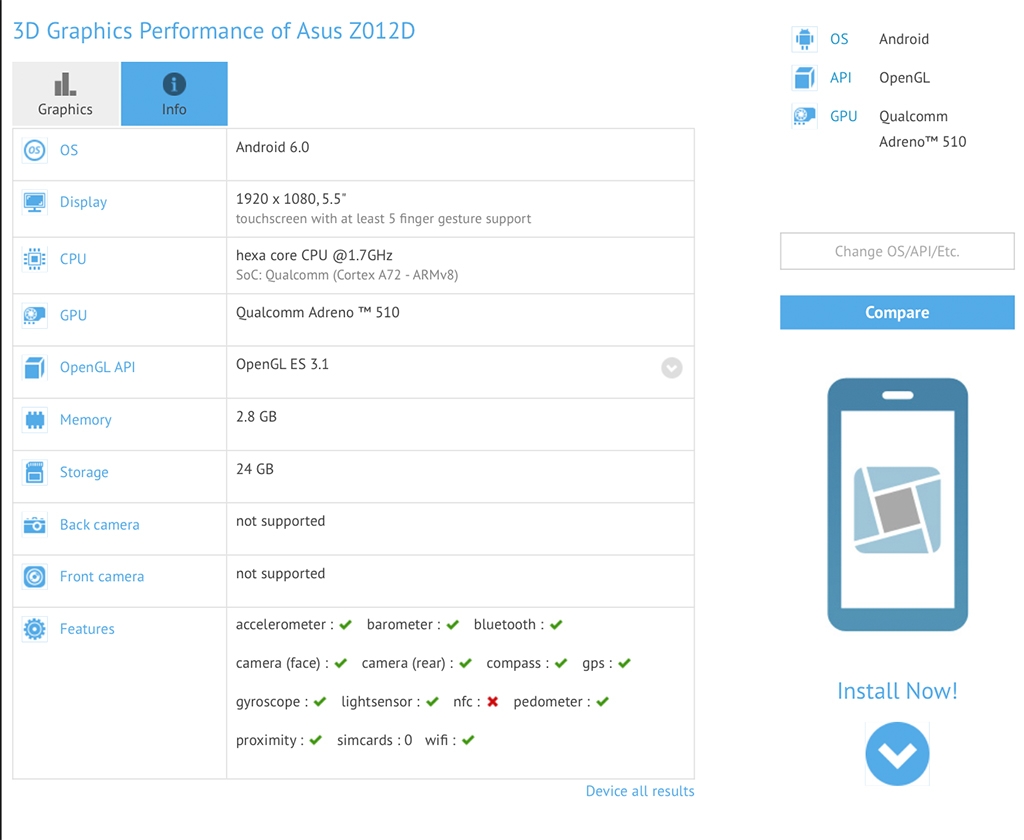Click the Back camera label
Screen dimensions: 1024x840
[99, 525]
